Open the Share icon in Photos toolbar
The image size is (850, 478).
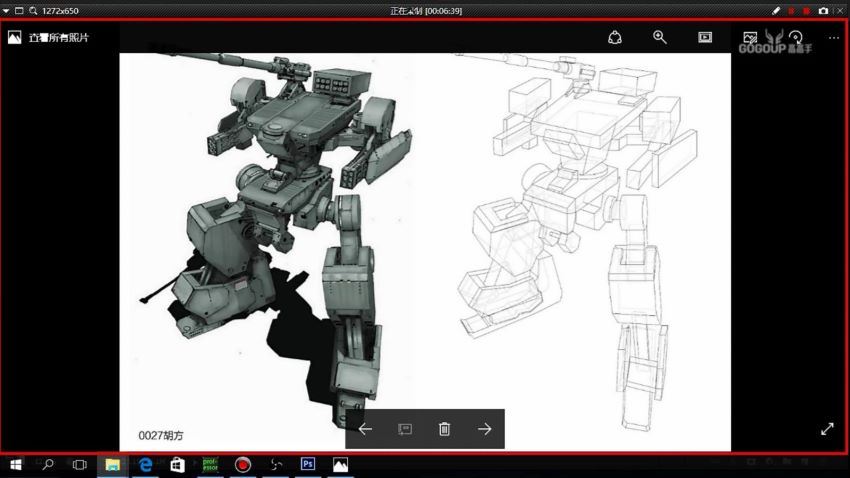tap(615, 37)
